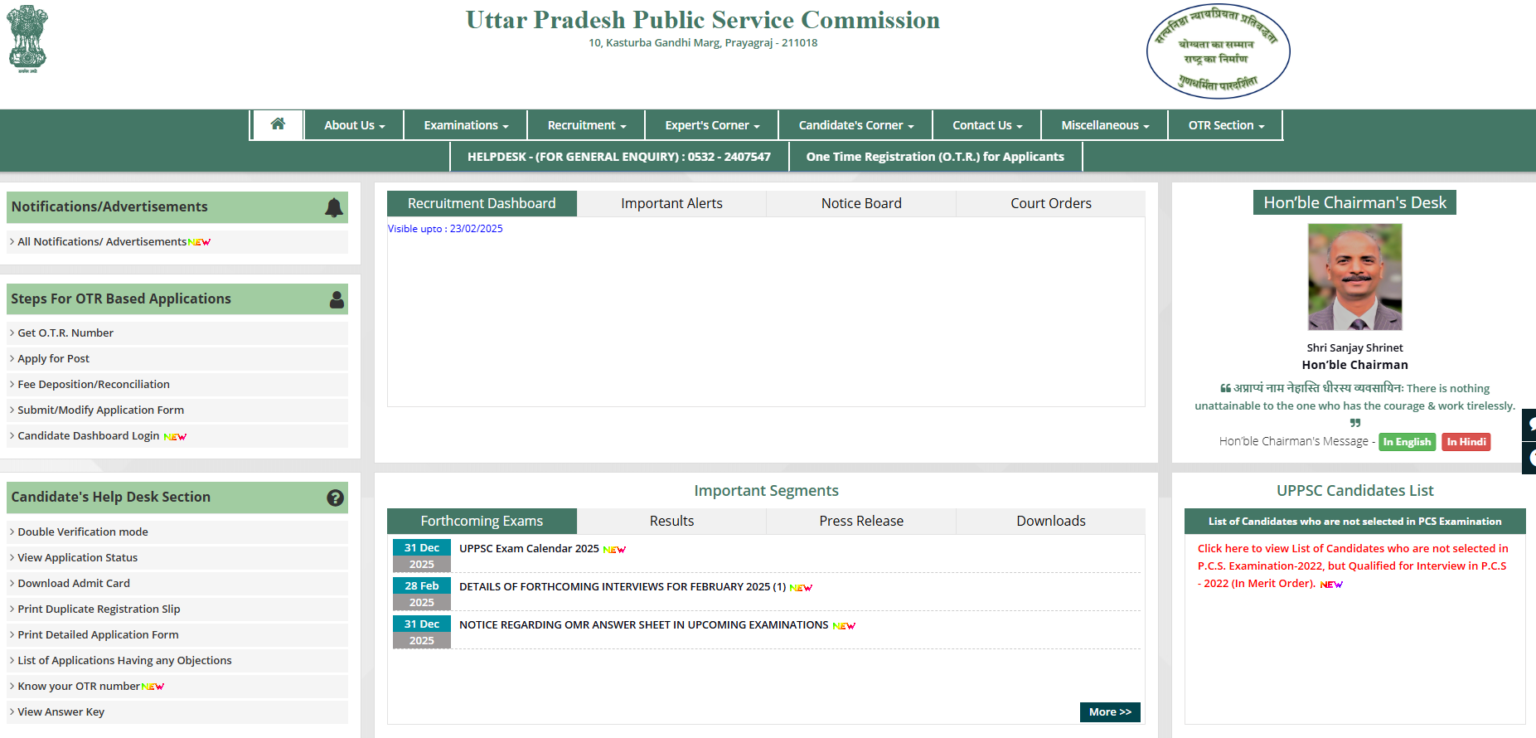Click the question mark help desk icon
This screenshot has width=1536, height=738.
(x=335, y=497)
